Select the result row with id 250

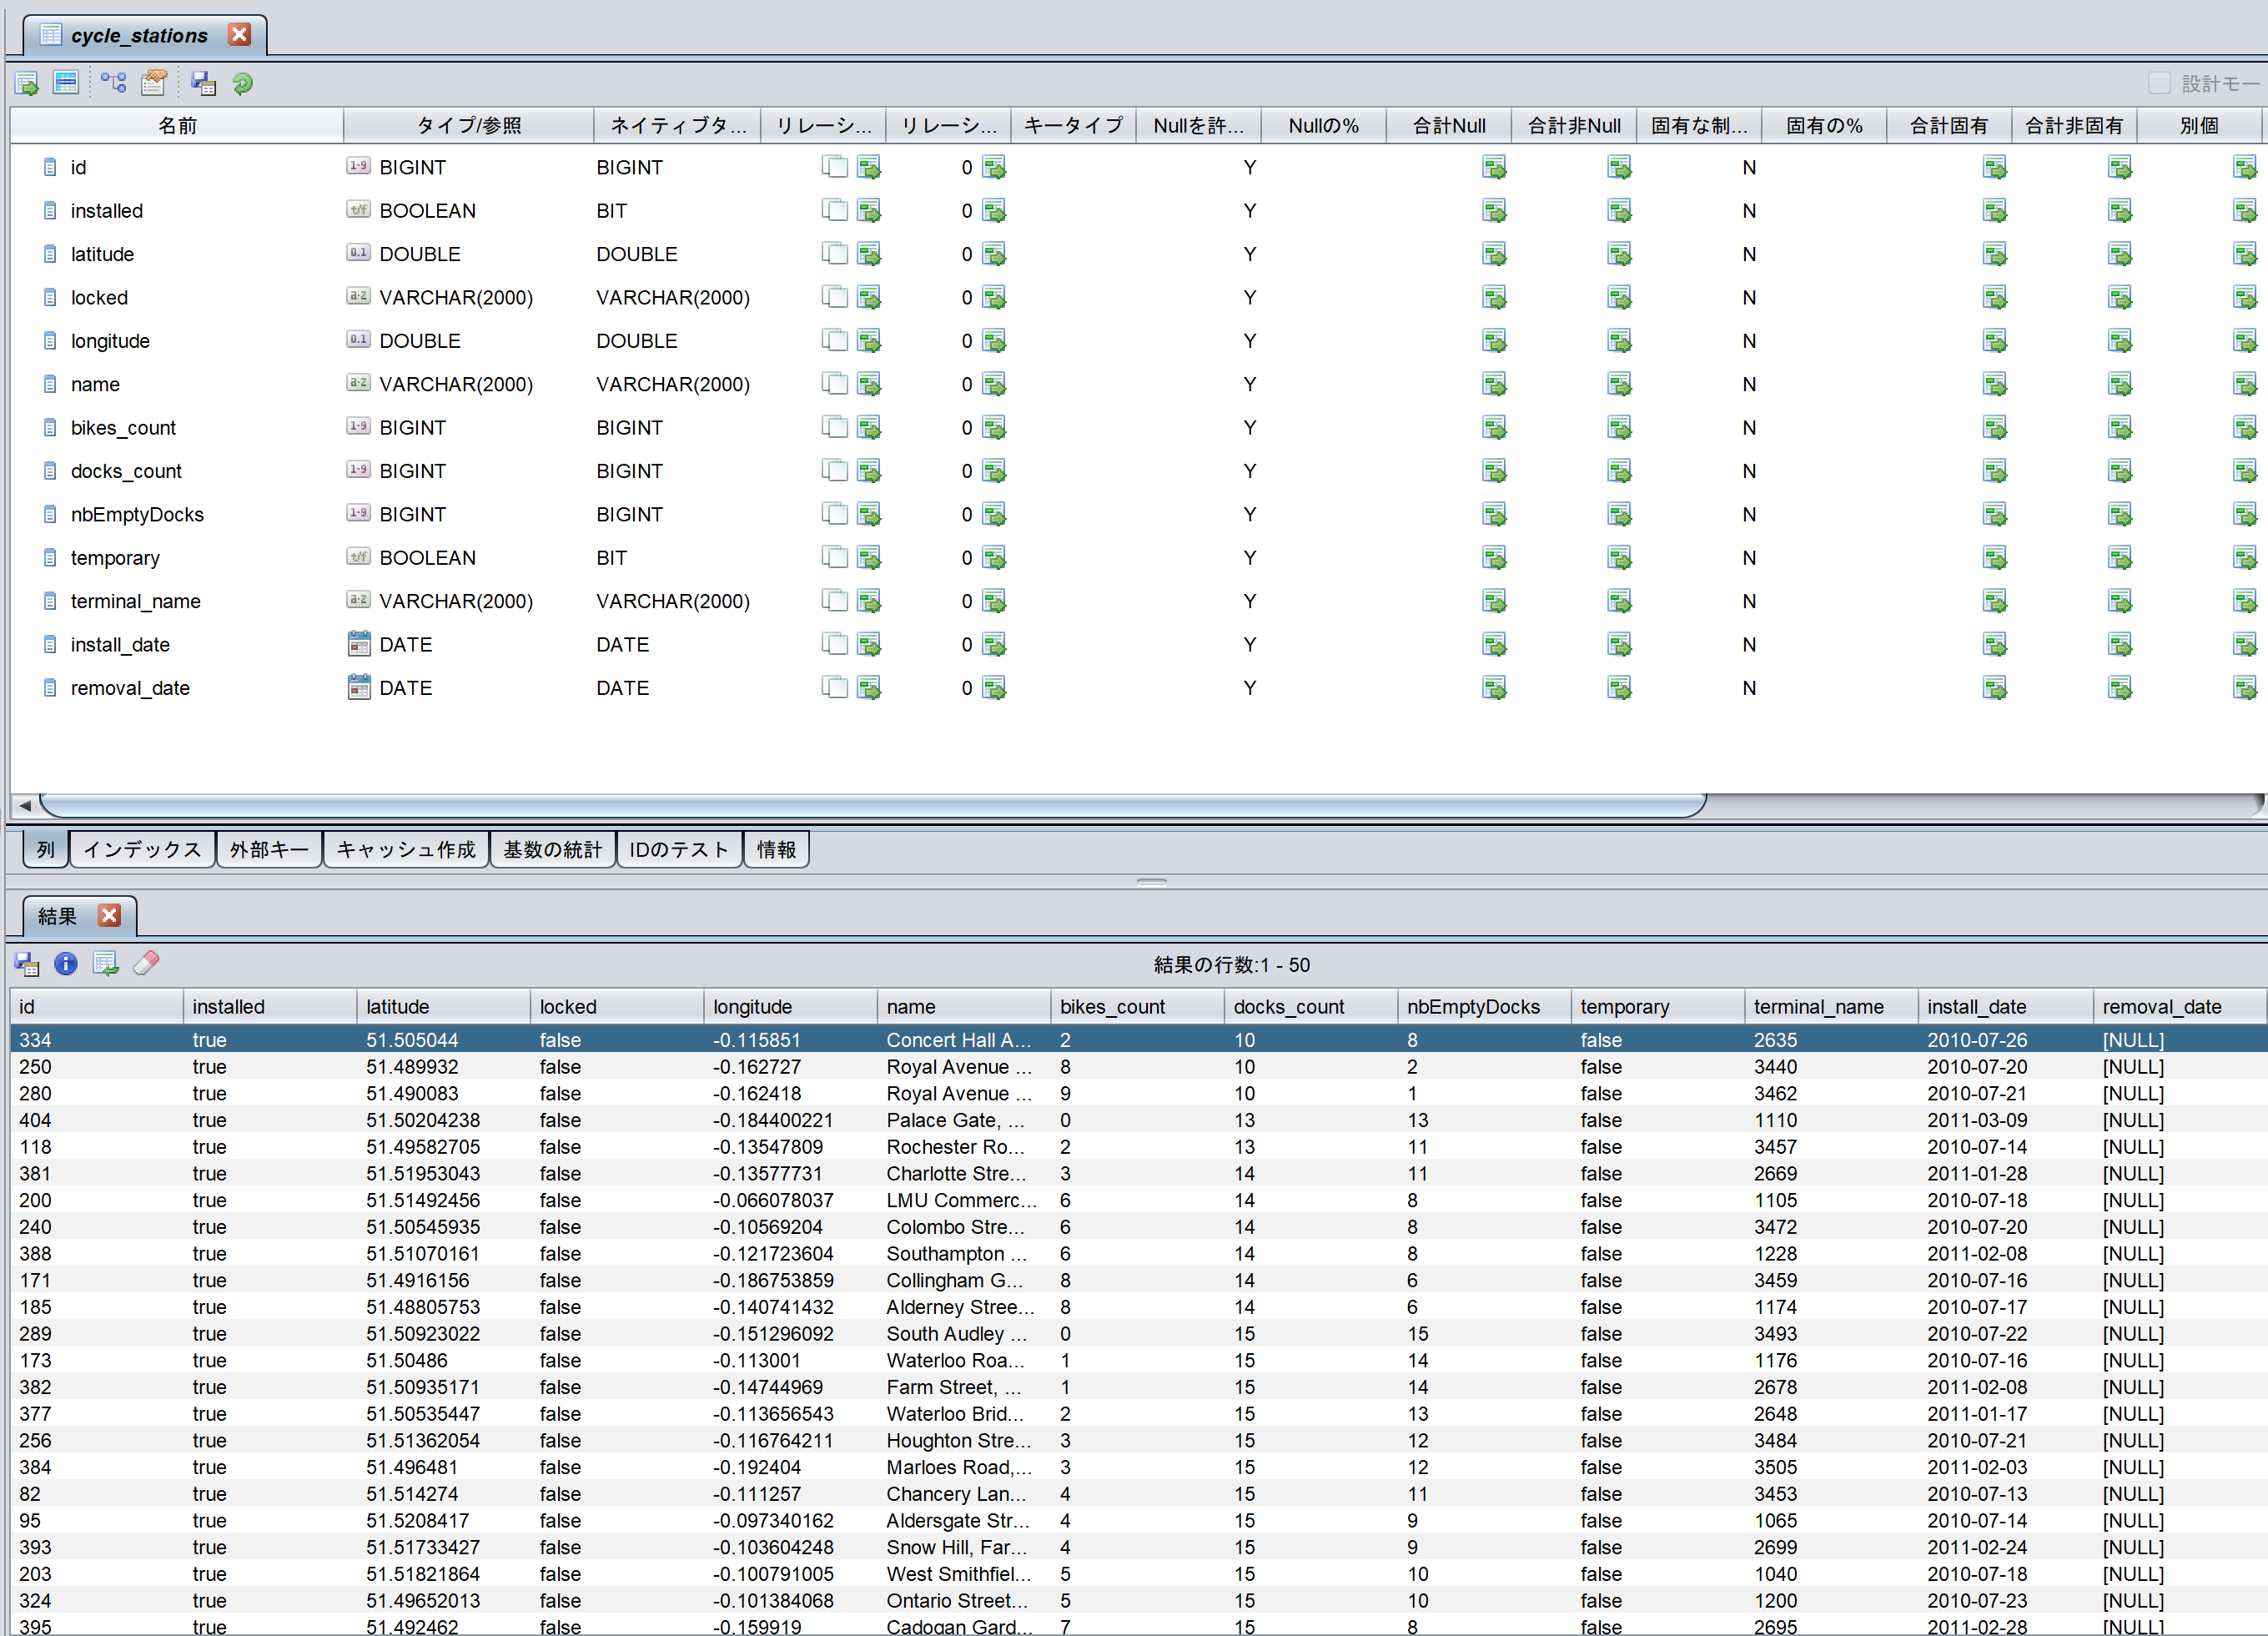[1138, 1067]
